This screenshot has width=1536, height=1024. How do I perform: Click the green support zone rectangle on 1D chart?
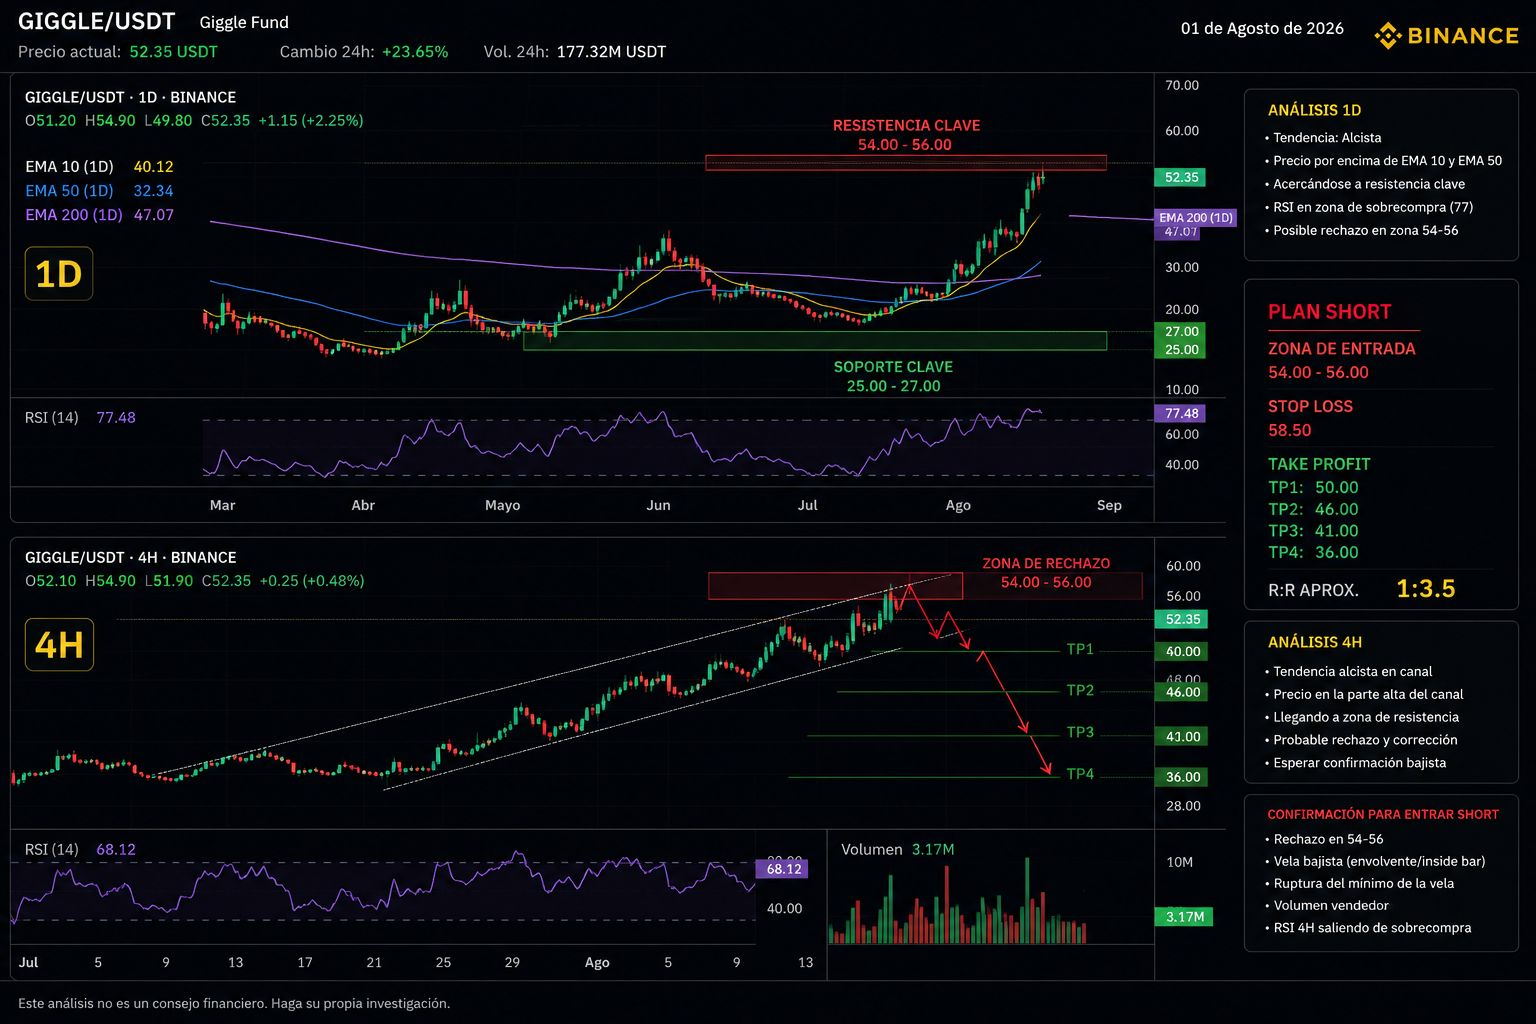pyautogui.click(x=815, y=341)
